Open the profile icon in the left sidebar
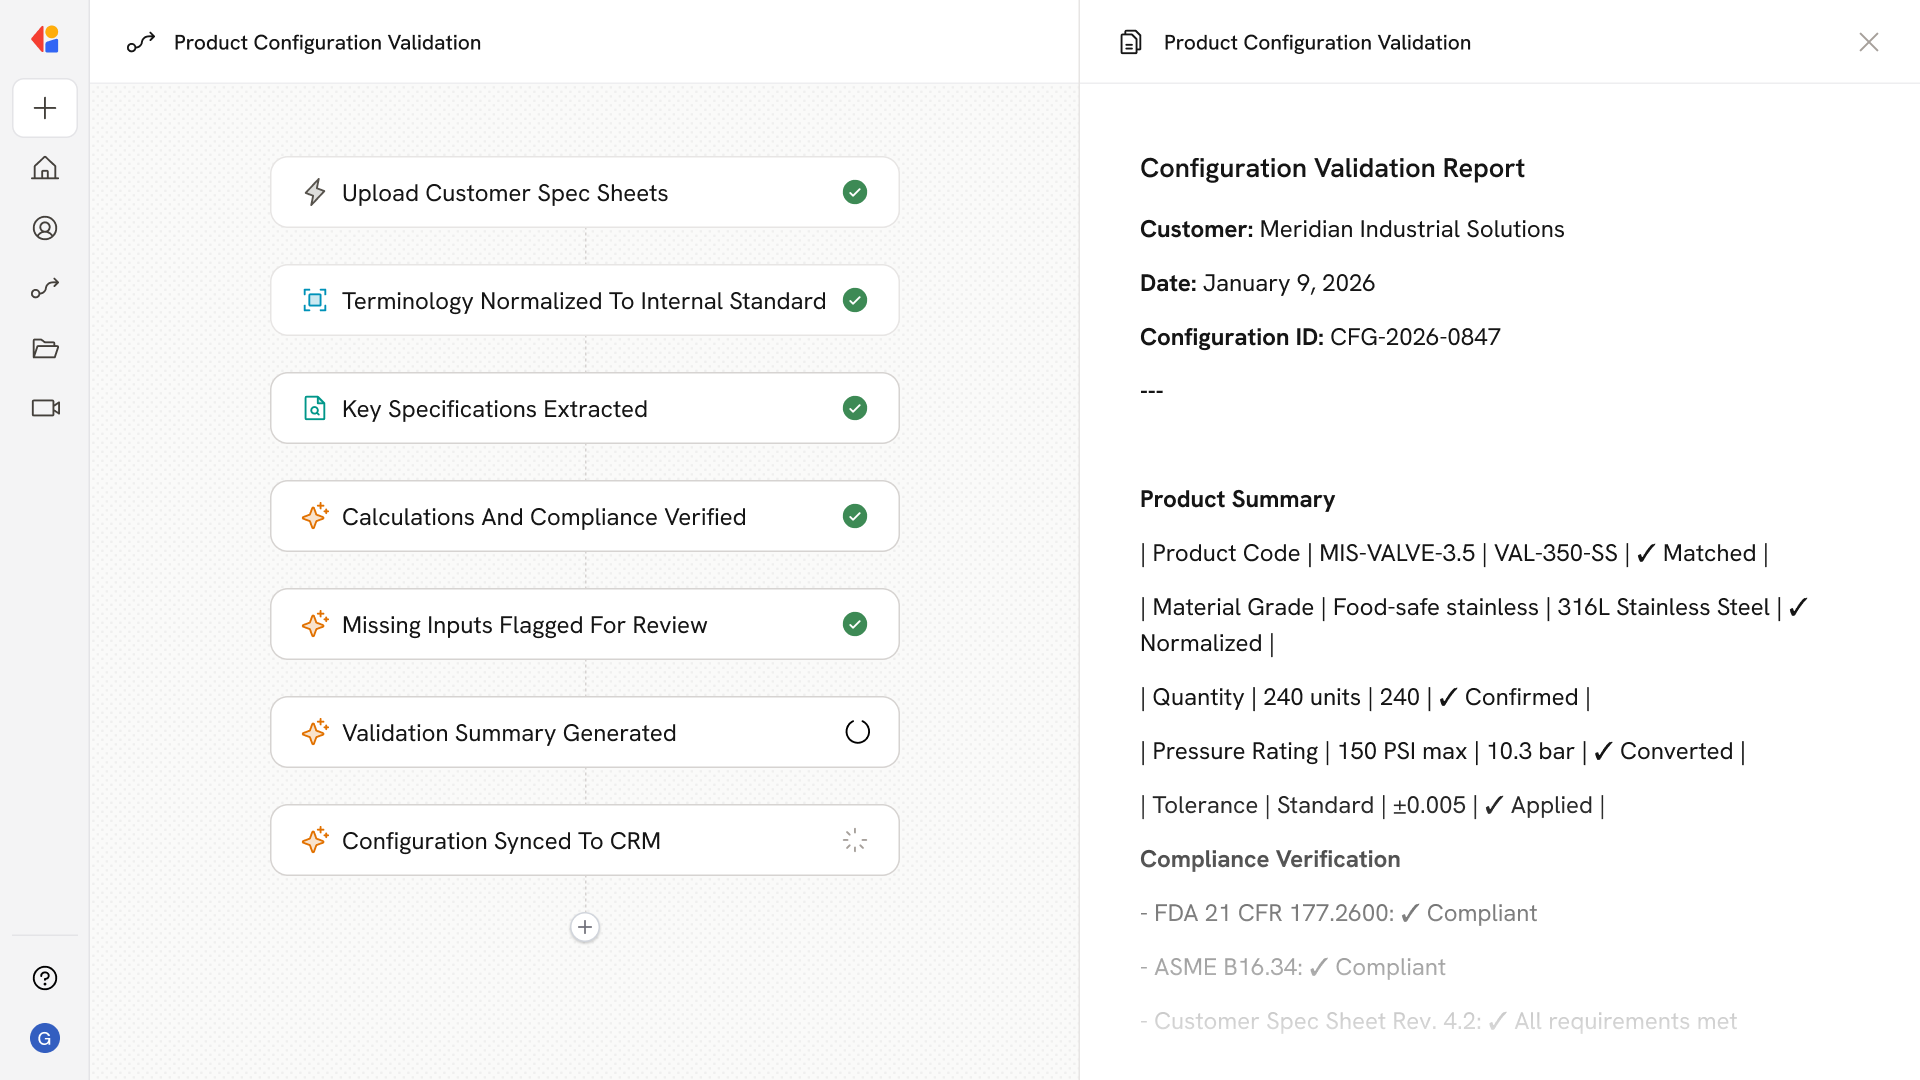The height and width of the screenshot is (1080, 1920). 45,228
